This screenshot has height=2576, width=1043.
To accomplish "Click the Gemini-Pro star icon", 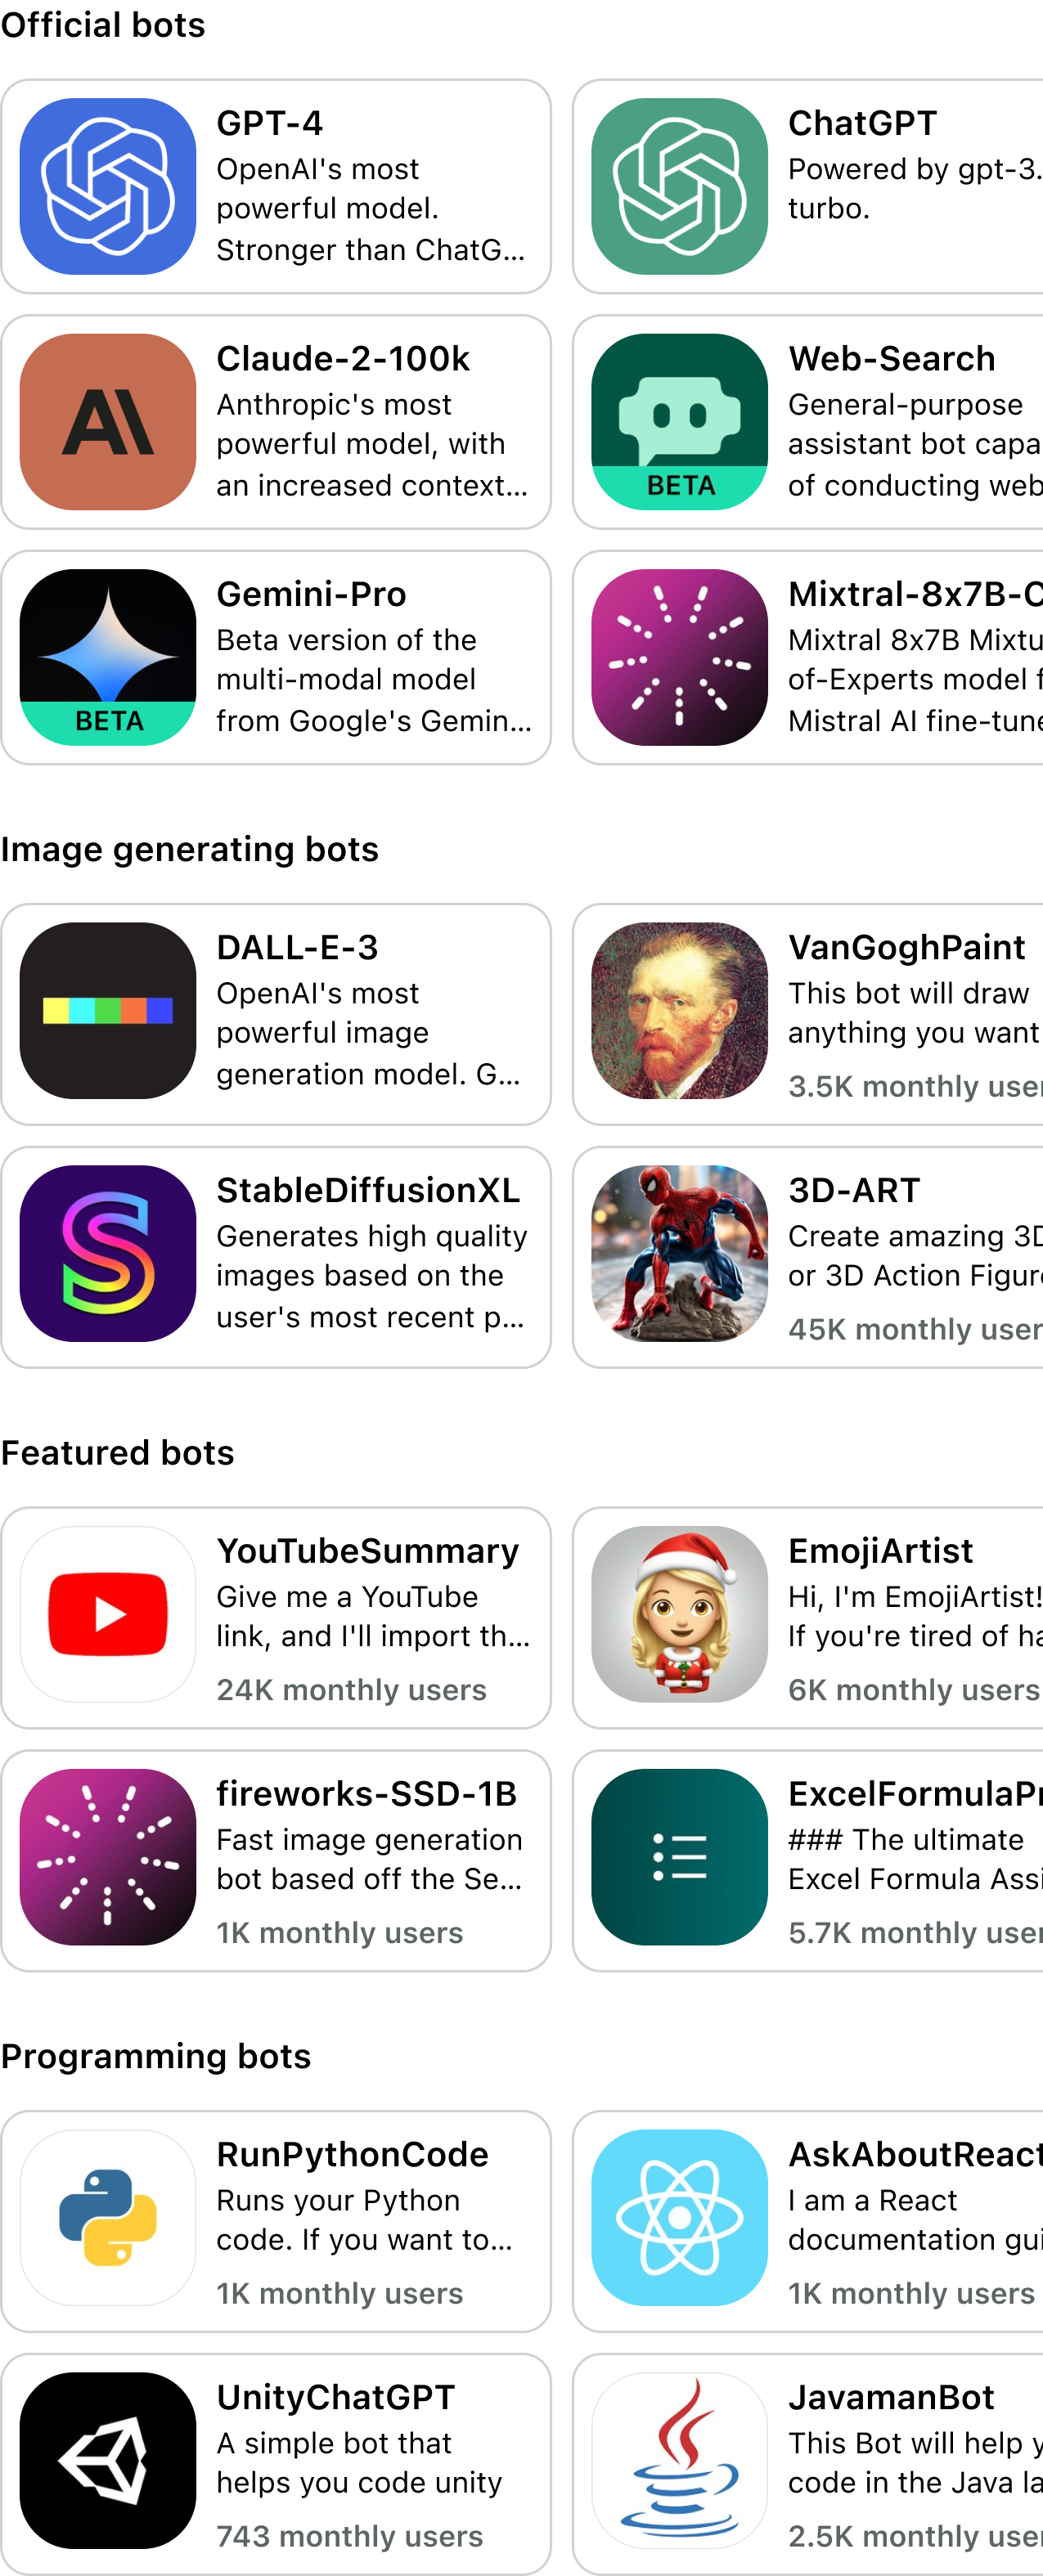I will tap(108, 656).
